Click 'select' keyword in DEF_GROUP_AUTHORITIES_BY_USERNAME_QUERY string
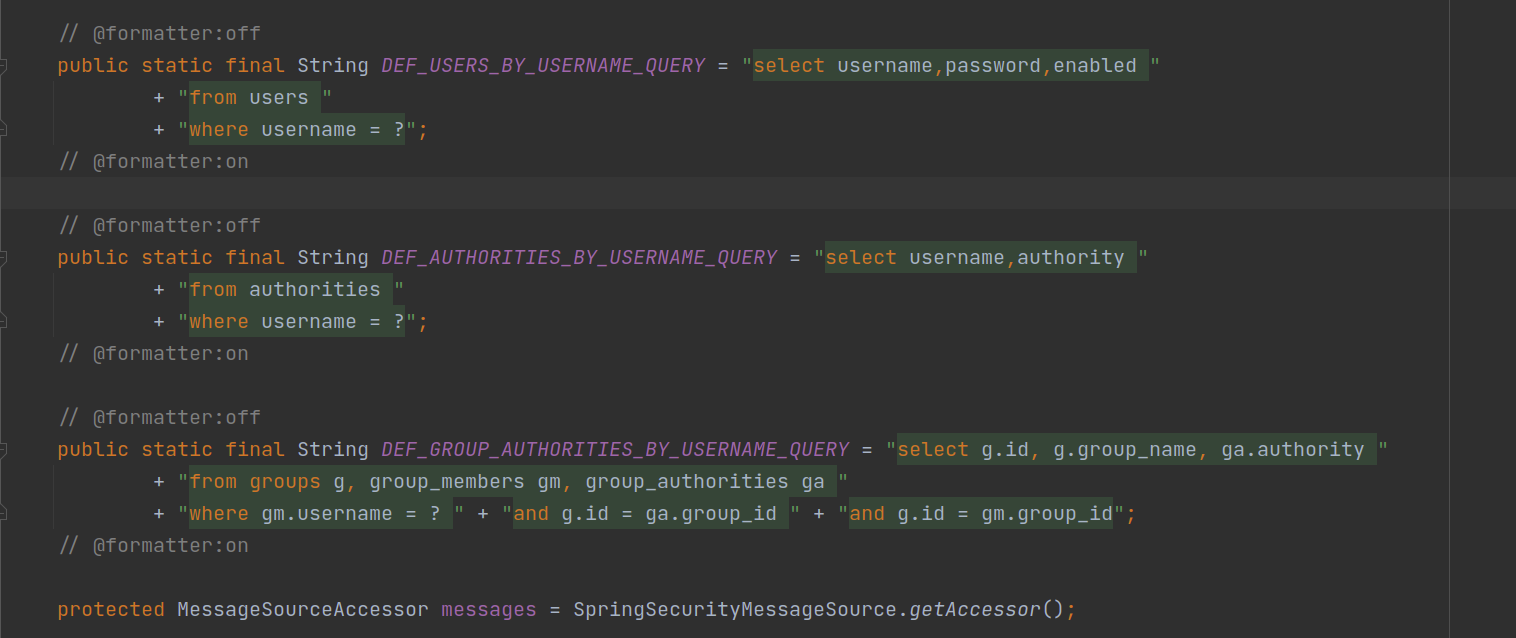Screen dimensions: 1516x638 click(933, 450)
